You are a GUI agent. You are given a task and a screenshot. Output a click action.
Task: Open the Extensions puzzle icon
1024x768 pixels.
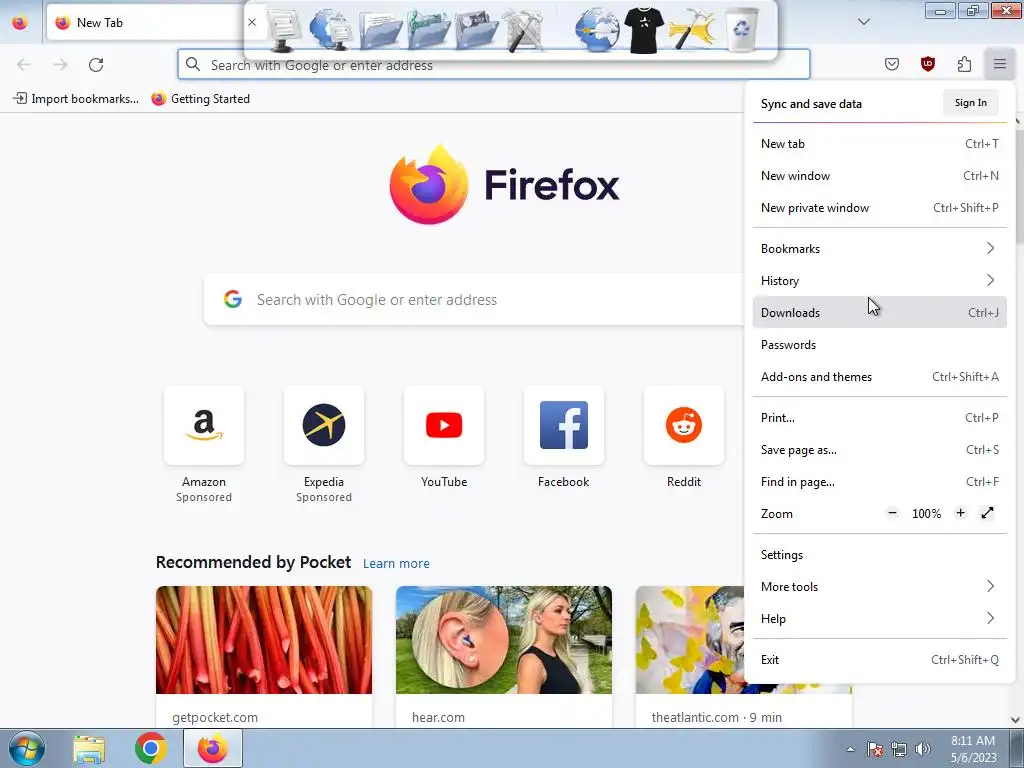point(964,64)
